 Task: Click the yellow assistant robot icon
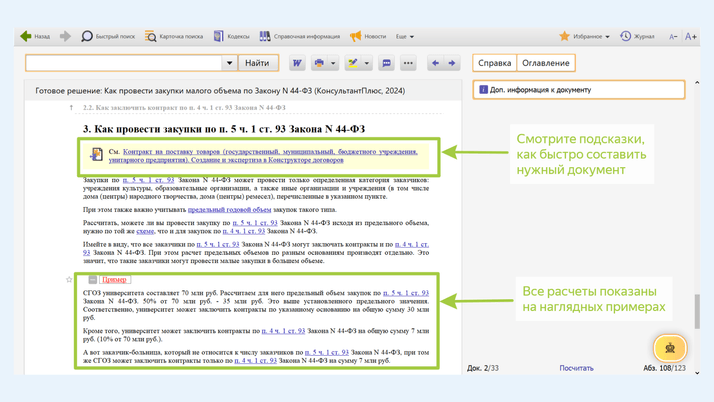pos(669,347)
